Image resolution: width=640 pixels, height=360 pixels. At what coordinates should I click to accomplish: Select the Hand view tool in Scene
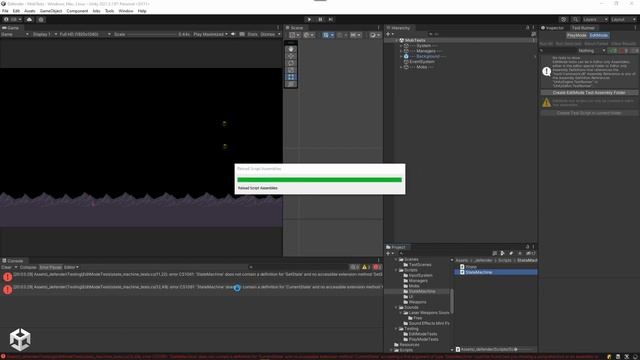[291, 49]
